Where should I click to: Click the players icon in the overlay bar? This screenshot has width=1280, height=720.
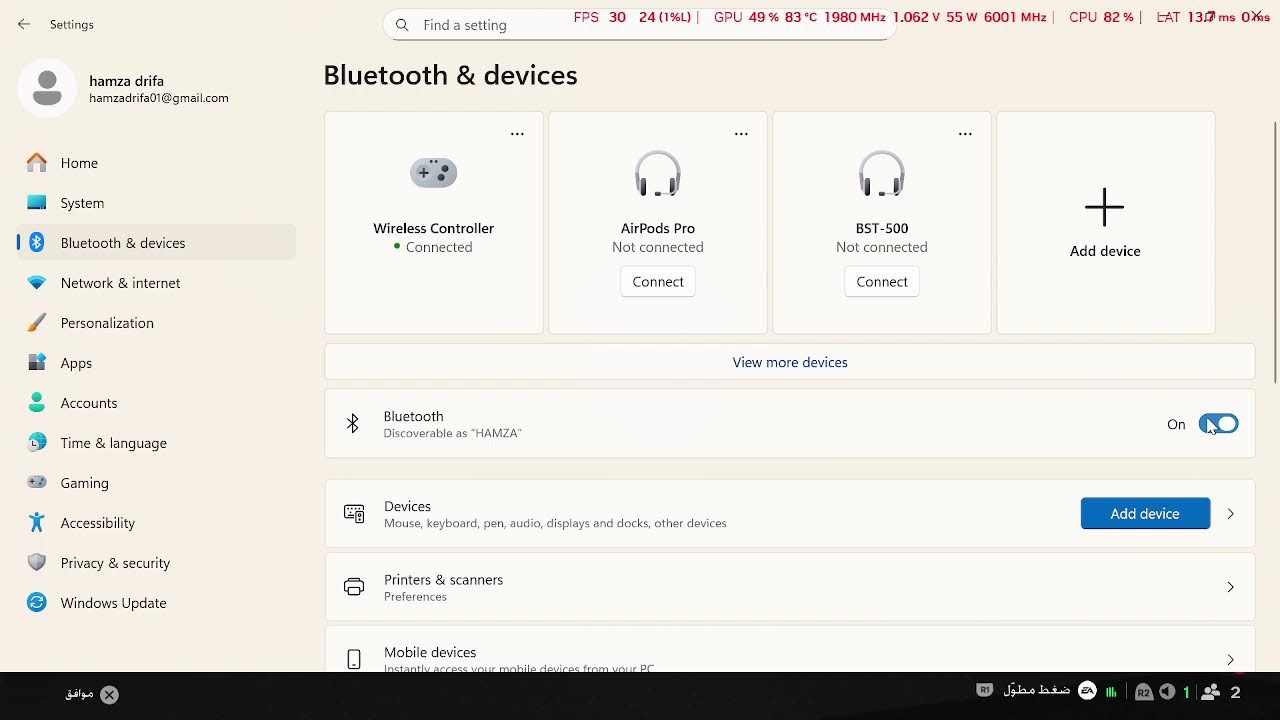click(1211, 692)
